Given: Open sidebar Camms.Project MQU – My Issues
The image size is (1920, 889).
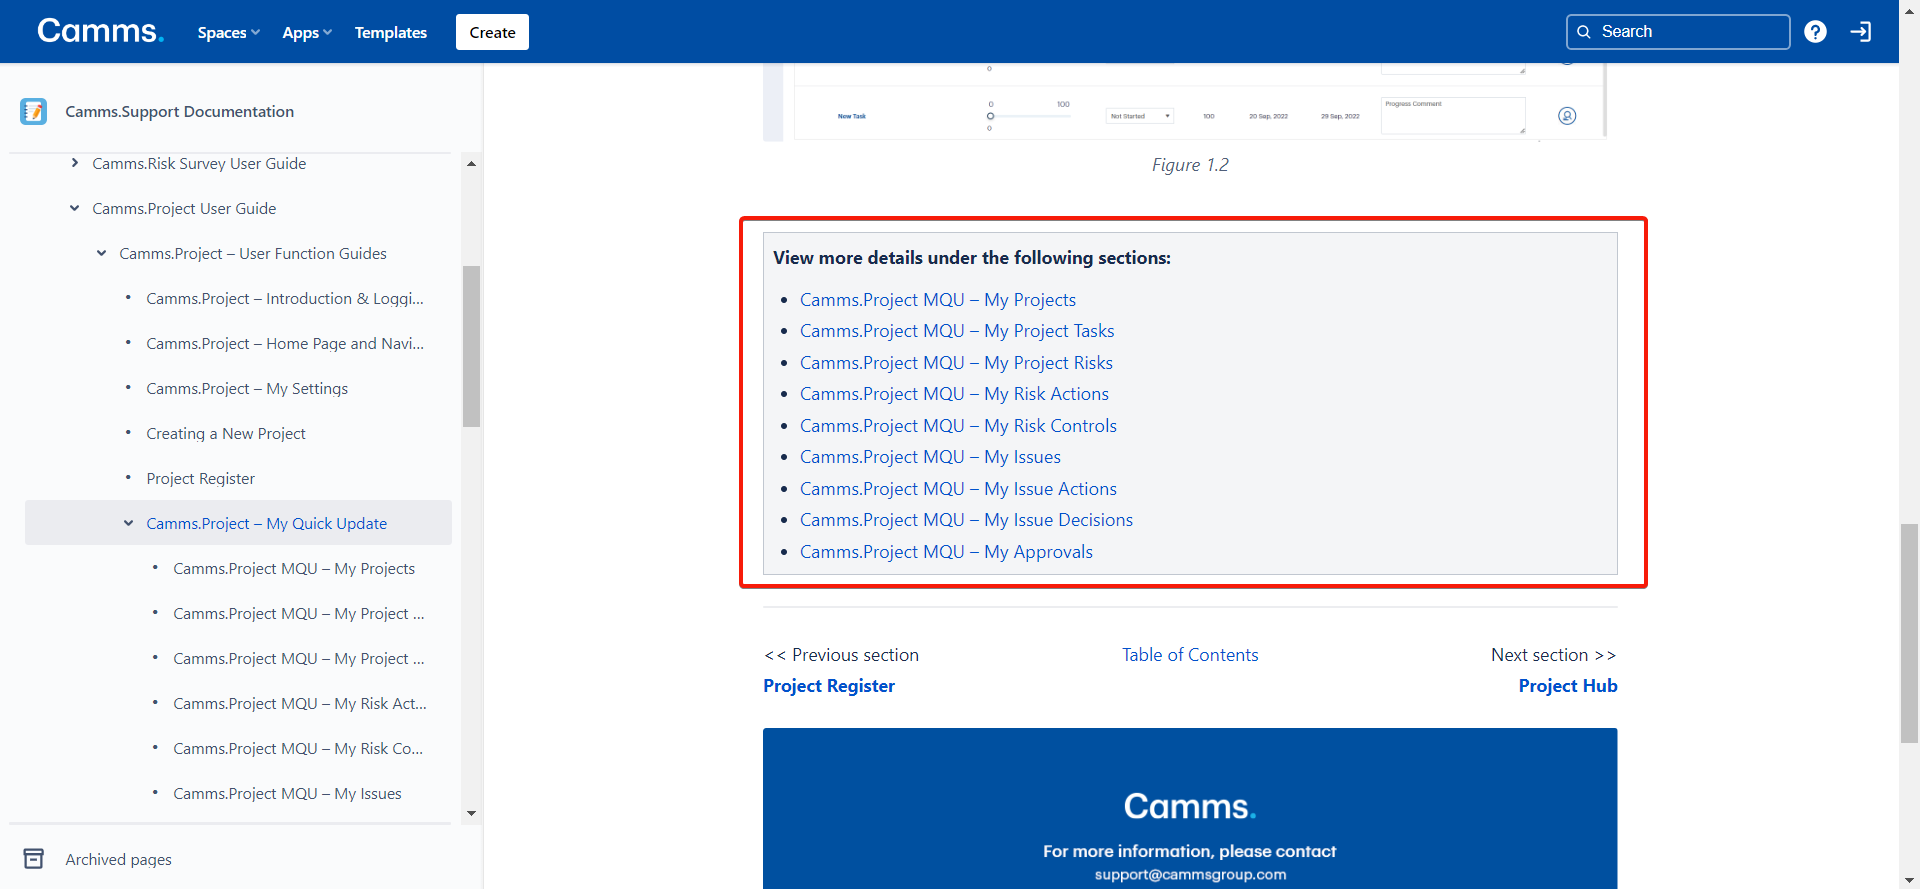Looking at the screenshot, I should coord(287,793).
